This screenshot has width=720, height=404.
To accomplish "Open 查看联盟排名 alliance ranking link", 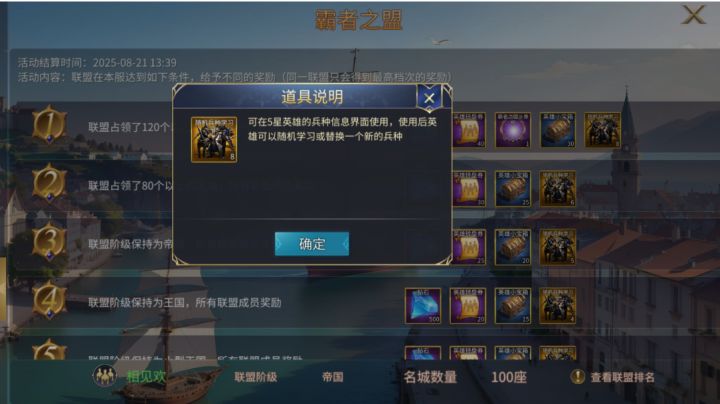I will (x=622, y=377).
